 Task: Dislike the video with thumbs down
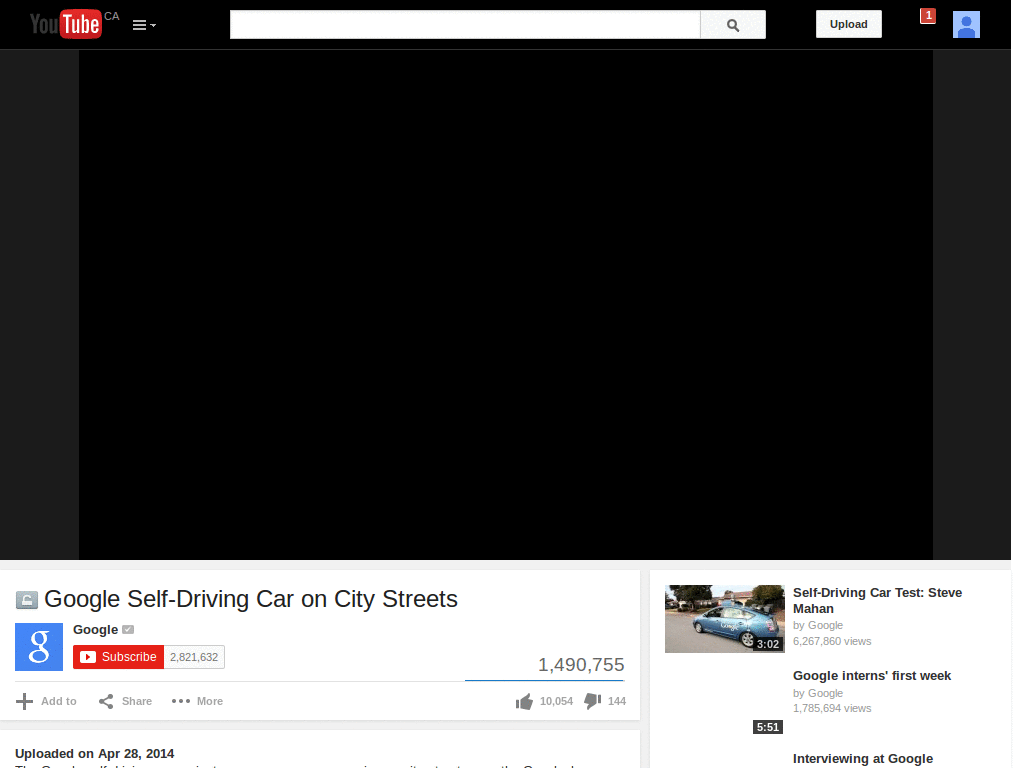(x=592, y=701)
